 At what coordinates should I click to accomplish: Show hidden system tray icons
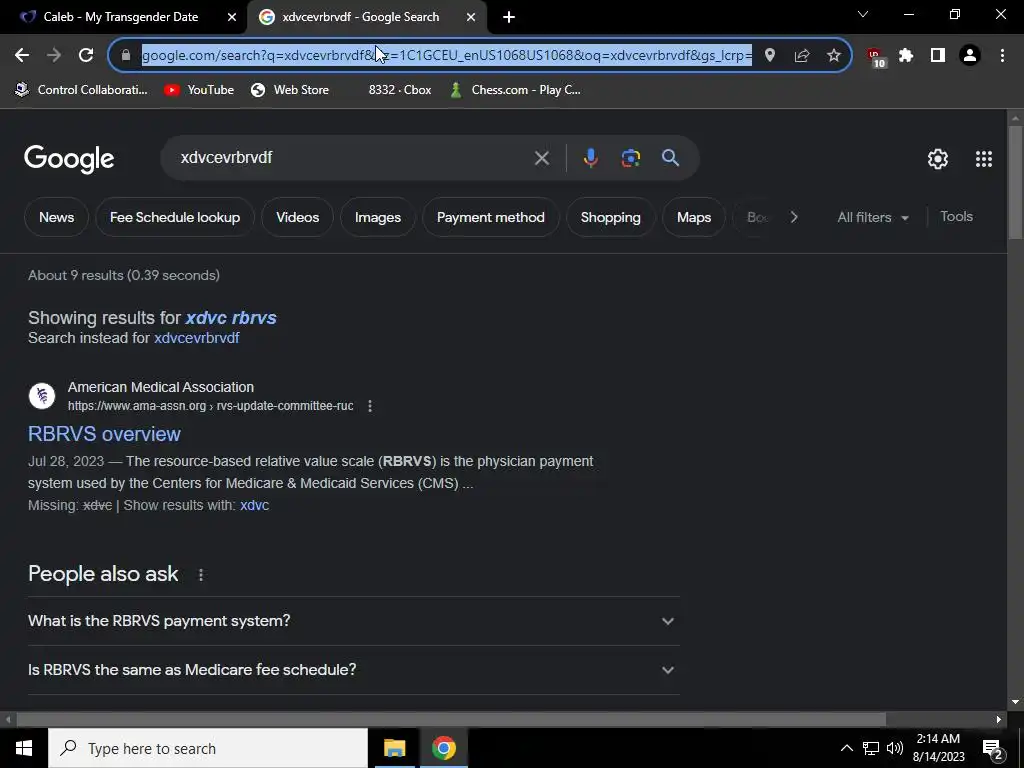pos(846,748)
